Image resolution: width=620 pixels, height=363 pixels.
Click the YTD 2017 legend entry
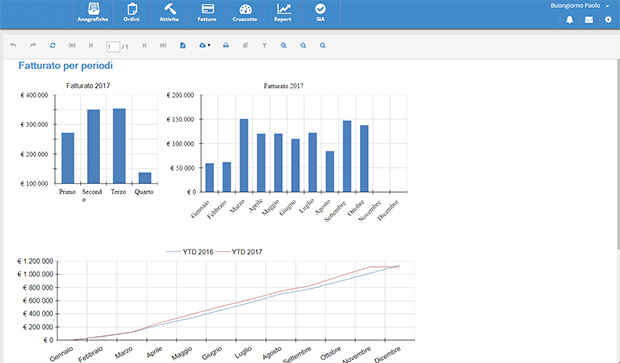[239, 252]
